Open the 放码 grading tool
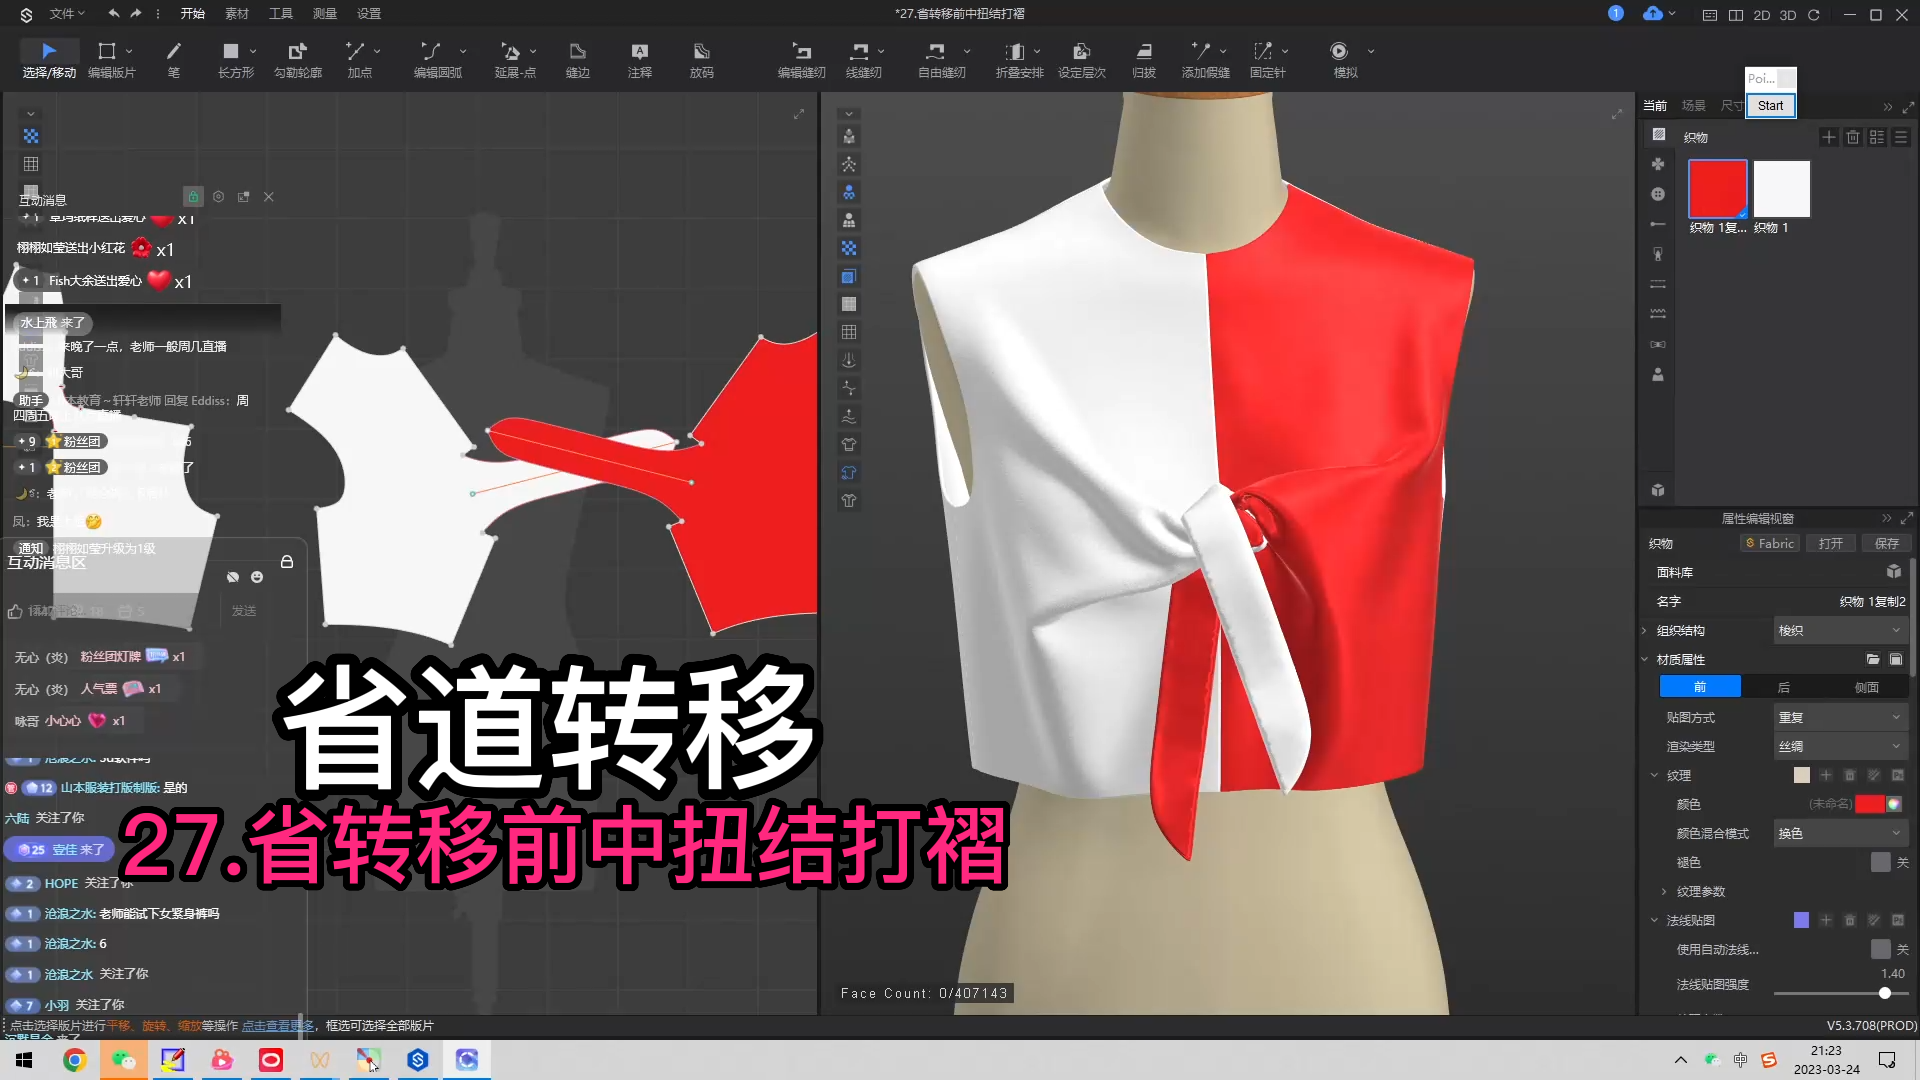The height and width of the screenshot is (1080, 1920). 702,60
